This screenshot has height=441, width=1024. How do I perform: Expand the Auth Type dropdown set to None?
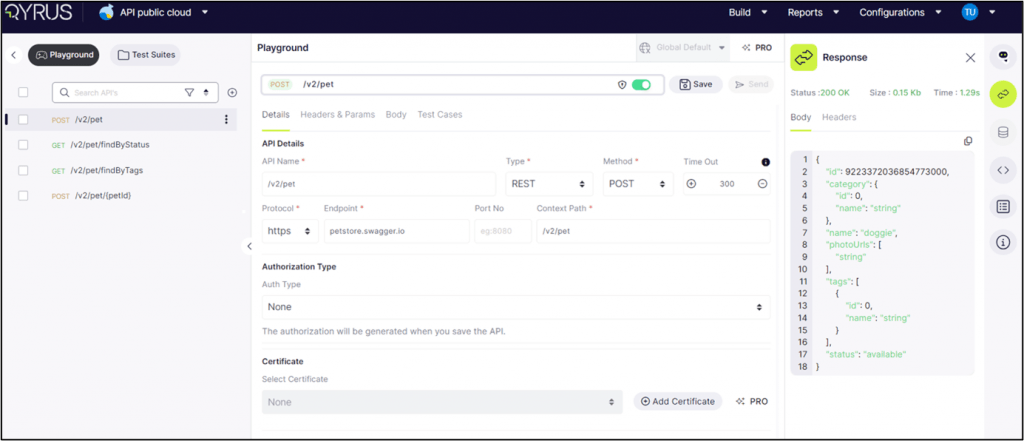point(515,307)
